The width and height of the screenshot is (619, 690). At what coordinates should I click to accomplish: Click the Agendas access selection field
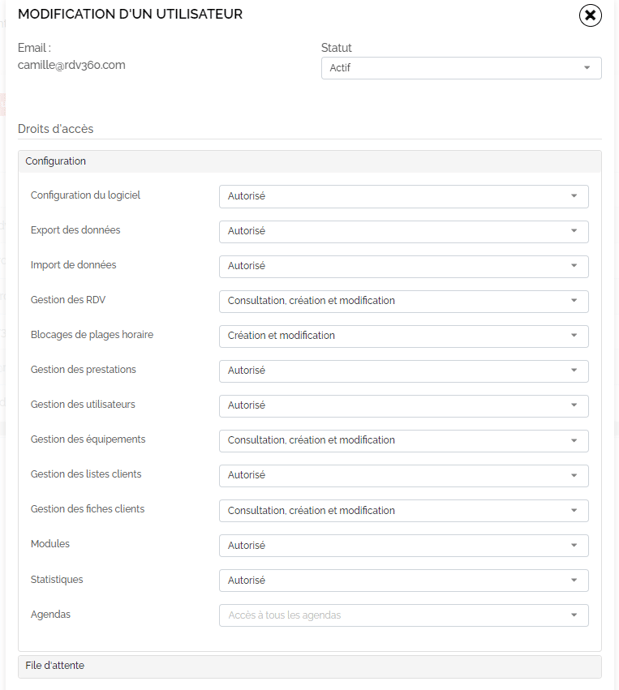click(403, 615)
